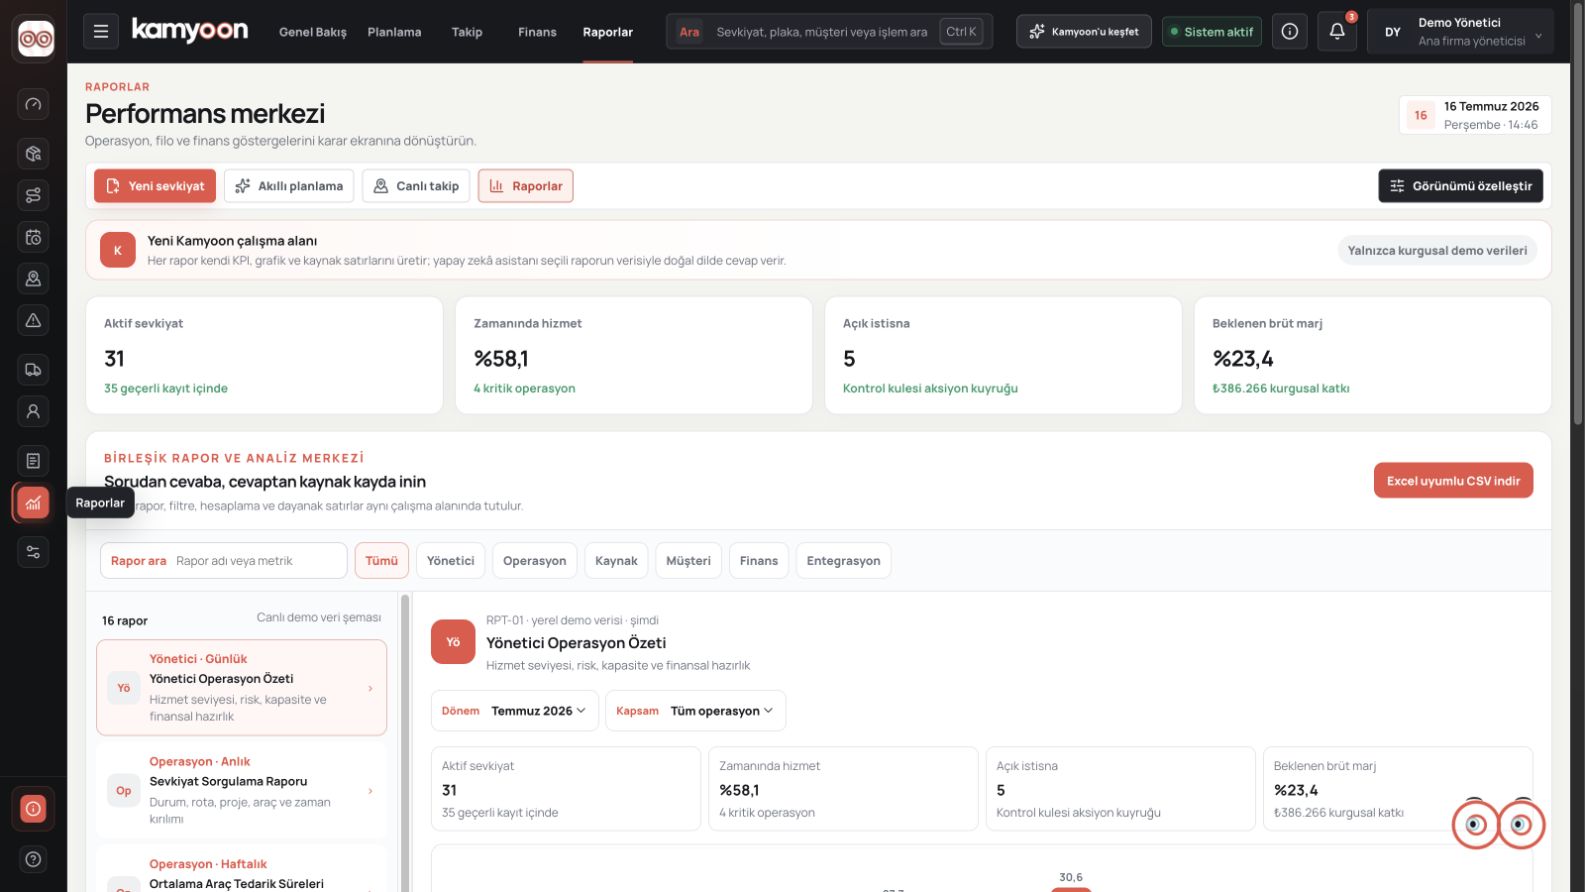Click the red K workspace badge
The height and width of the screenshot is (892, 1585).
click(x=118, y=250)
